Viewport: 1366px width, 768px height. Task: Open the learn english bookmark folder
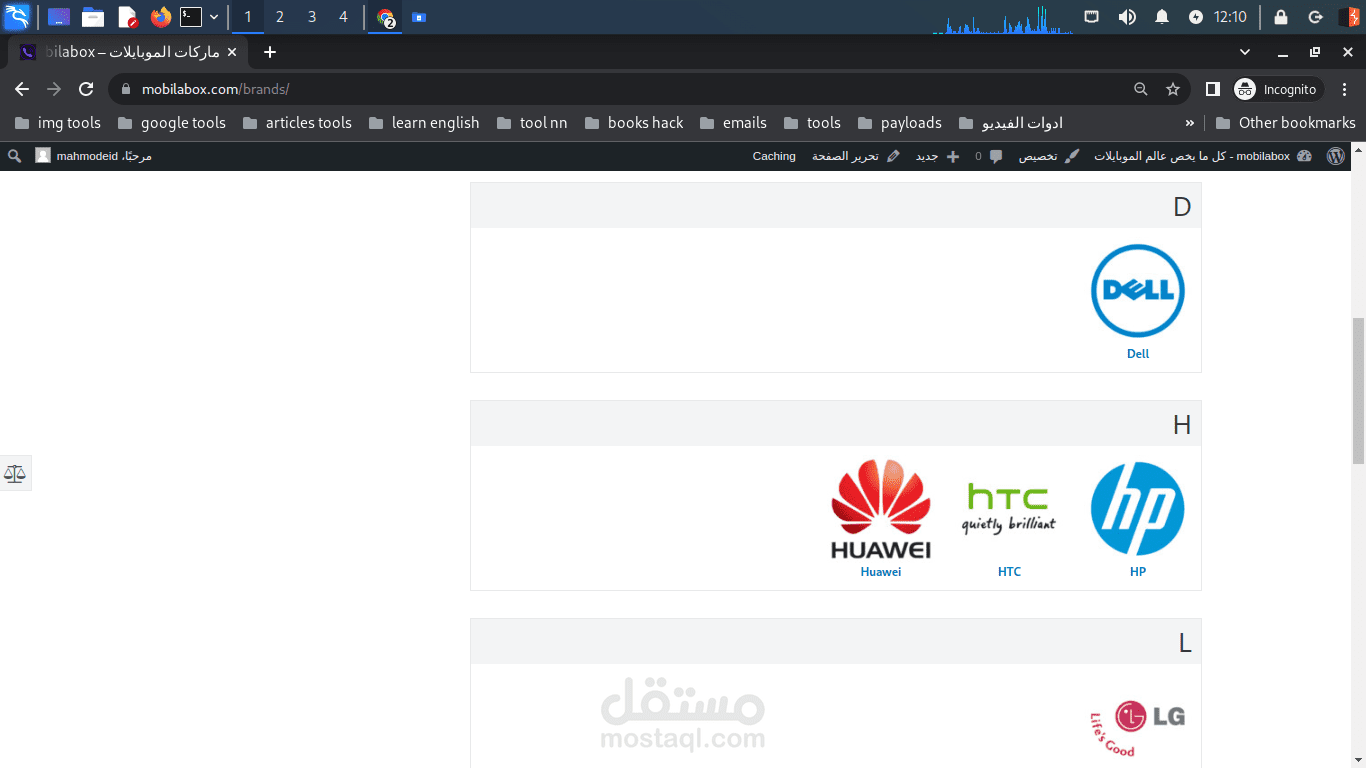(x=424, y=123)
